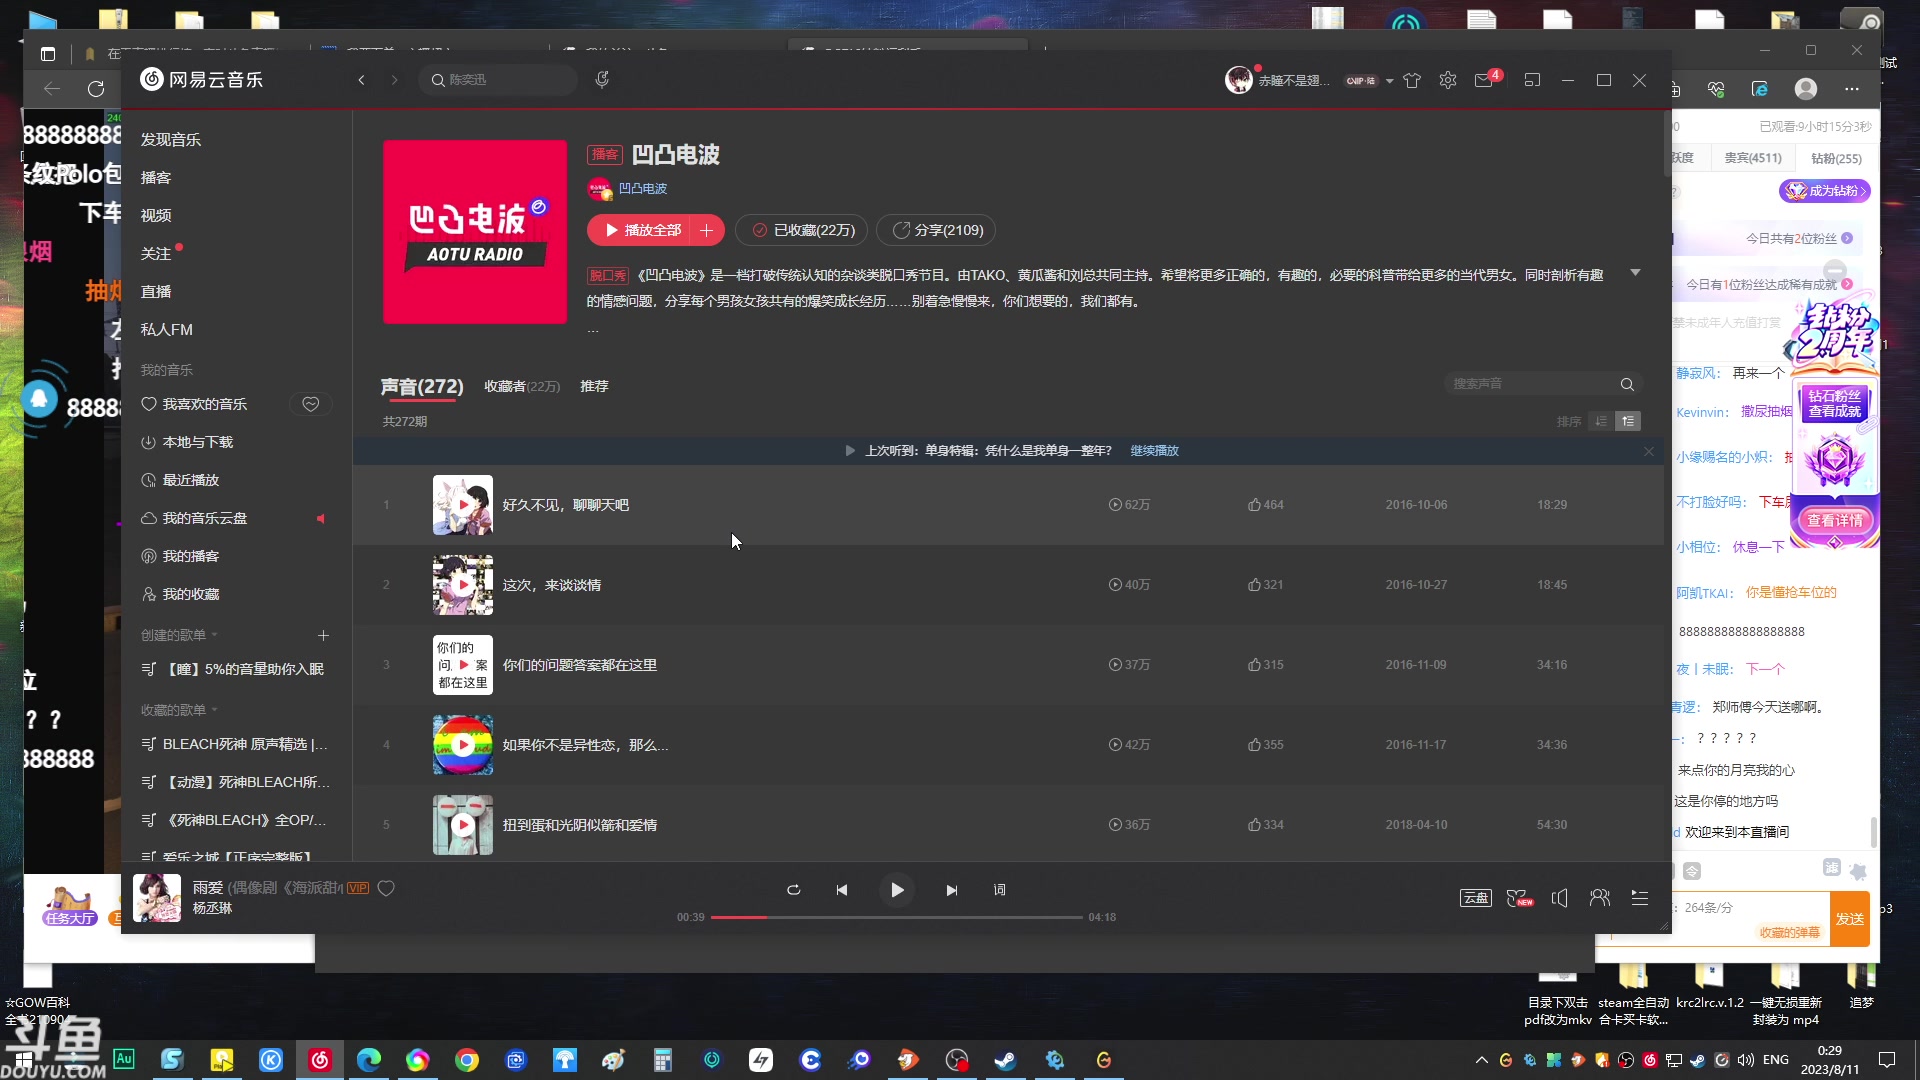Play episode 这次，来谈谈情 thumbnail

(462, 585)
